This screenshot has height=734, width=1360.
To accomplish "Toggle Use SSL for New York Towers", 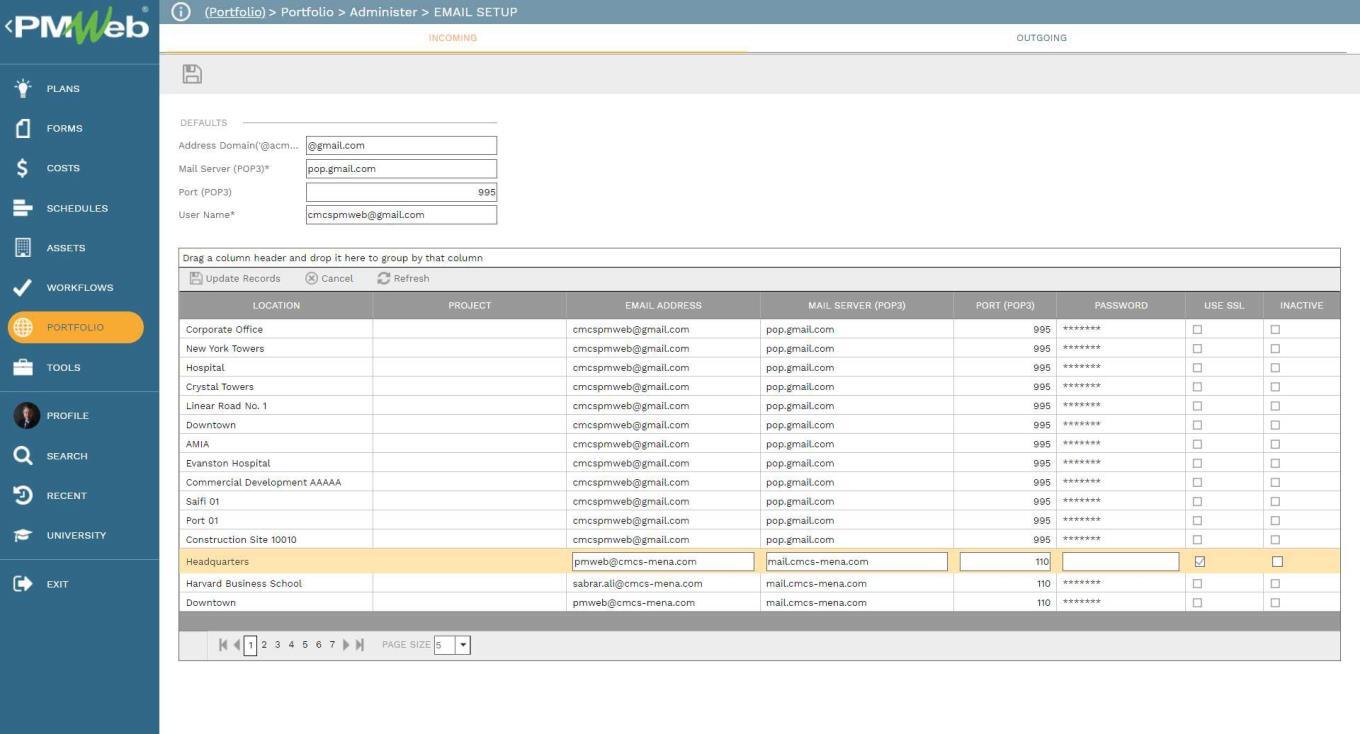I will (1198, 349).
